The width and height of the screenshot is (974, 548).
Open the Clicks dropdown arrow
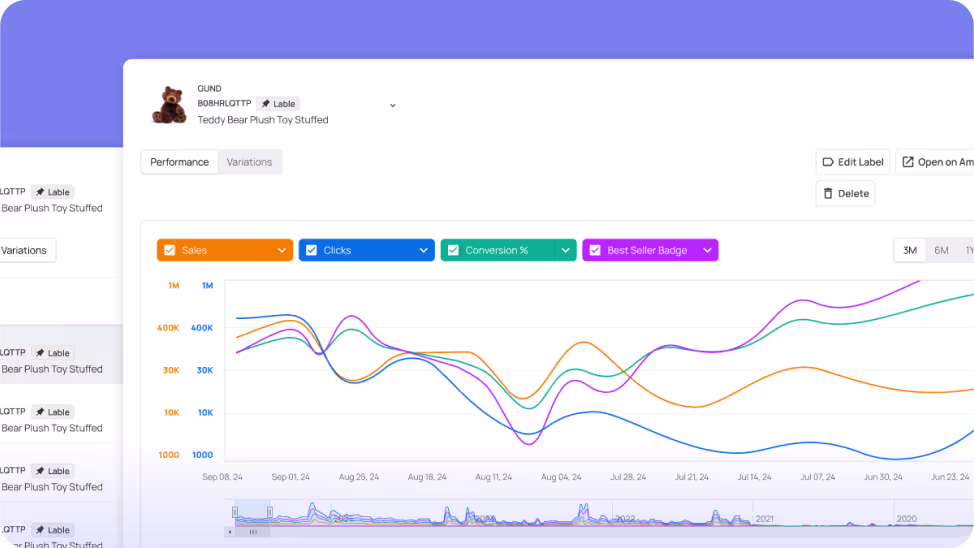click(x=423, y=250)
